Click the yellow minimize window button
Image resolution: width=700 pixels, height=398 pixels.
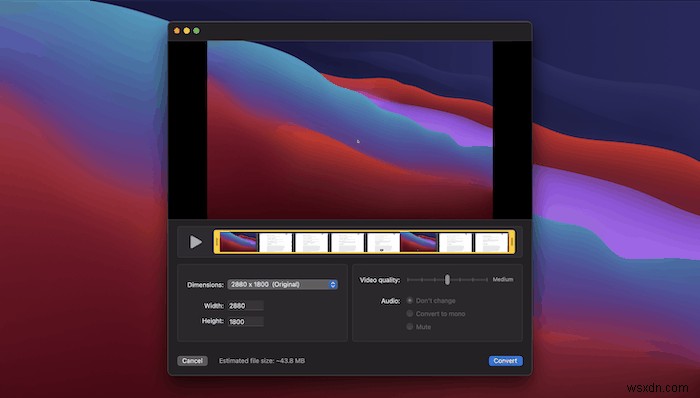coord(187,31)
